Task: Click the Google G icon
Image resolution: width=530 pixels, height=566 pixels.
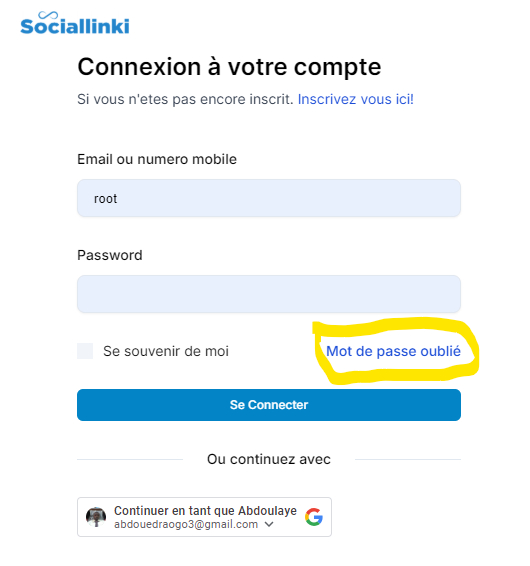Action: [x=314, y=517]
